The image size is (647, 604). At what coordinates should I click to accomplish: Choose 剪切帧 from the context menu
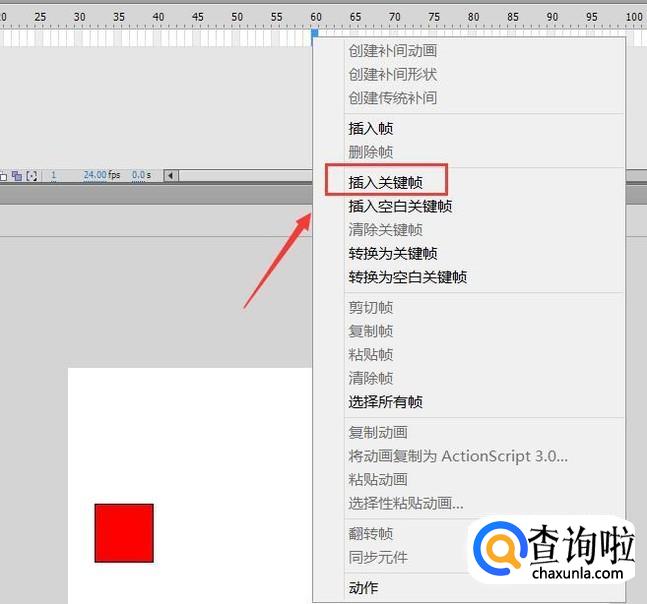click(371, 307)
